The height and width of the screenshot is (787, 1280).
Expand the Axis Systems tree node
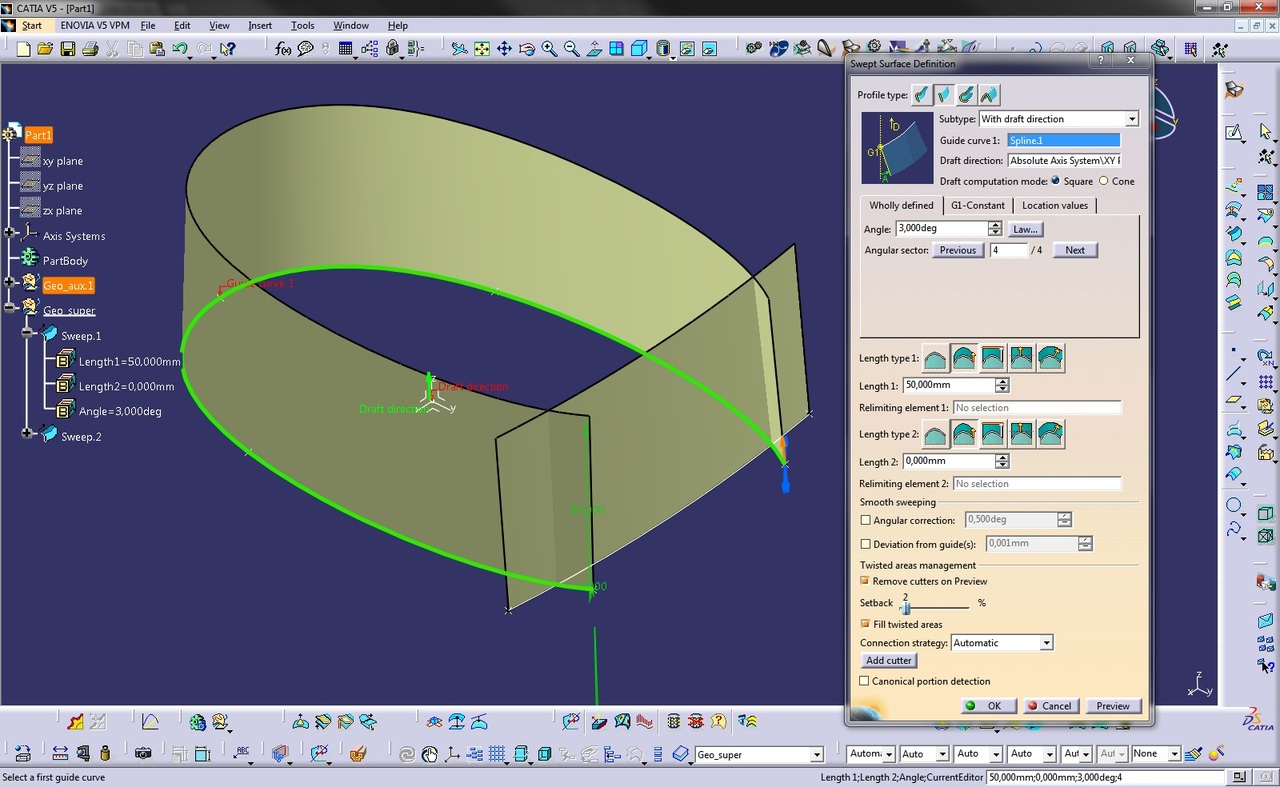[x=10, y=233]
